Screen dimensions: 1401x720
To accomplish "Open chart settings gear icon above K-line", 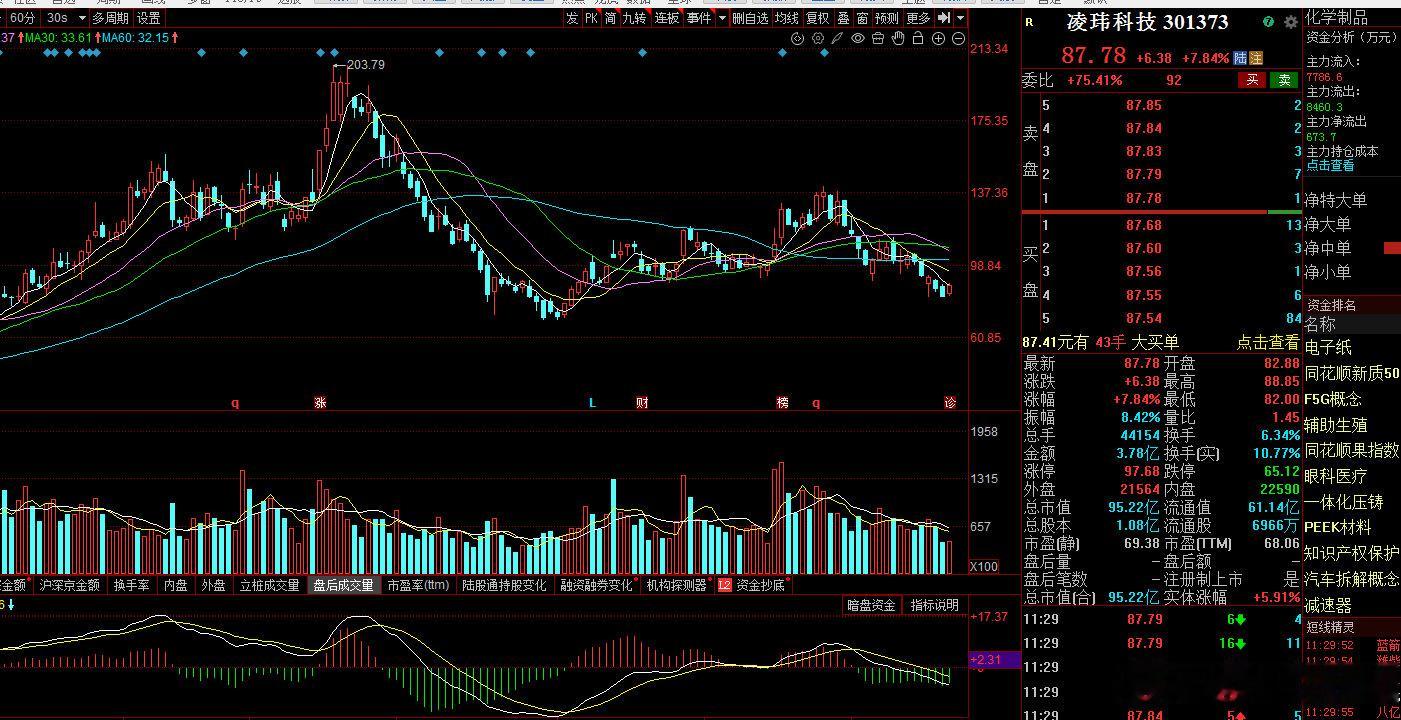I will (818, 38).
